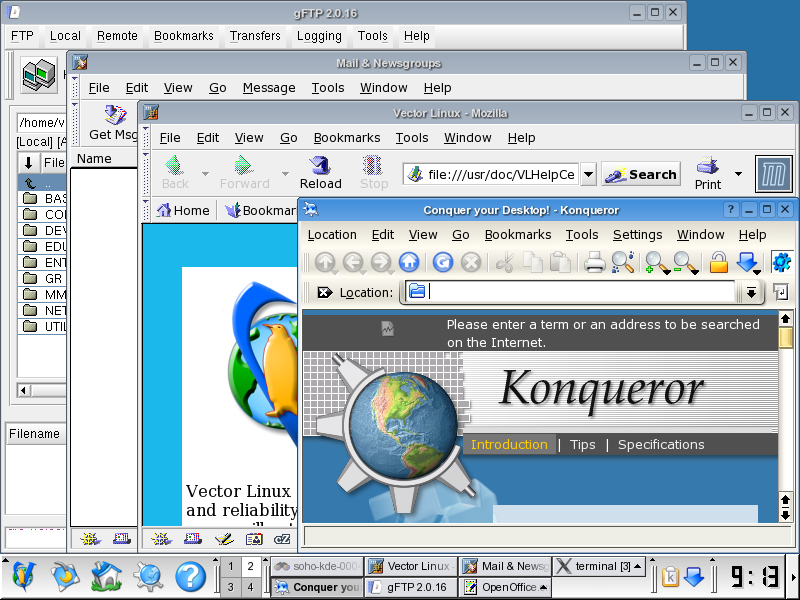Image resolution: width=800 pixels, height=600 pixels.
Task: Clear the Konqueror location bar
Action: click(x=324, y=292)
